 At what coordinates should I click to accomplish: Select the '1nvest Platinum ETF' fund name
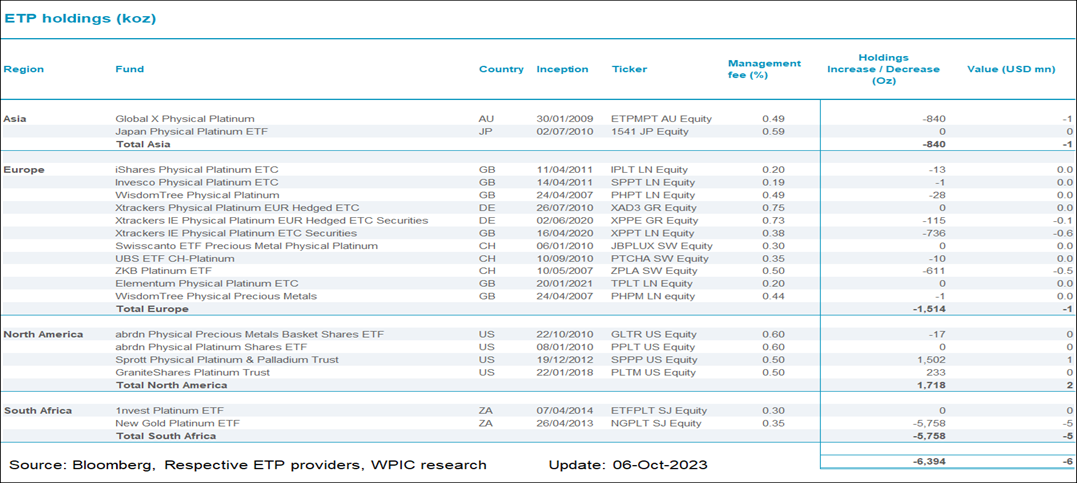168,411
